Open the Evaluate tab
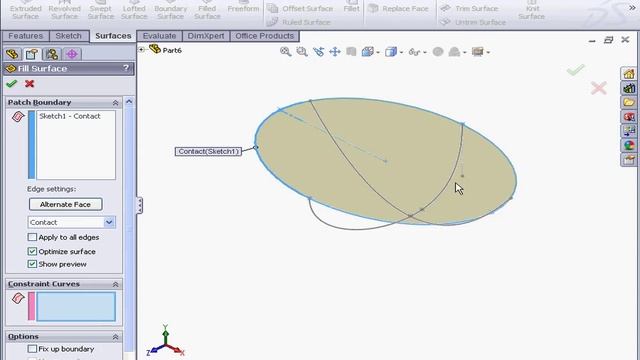Screen dimensions: 640x360 [x=159, y=36]
